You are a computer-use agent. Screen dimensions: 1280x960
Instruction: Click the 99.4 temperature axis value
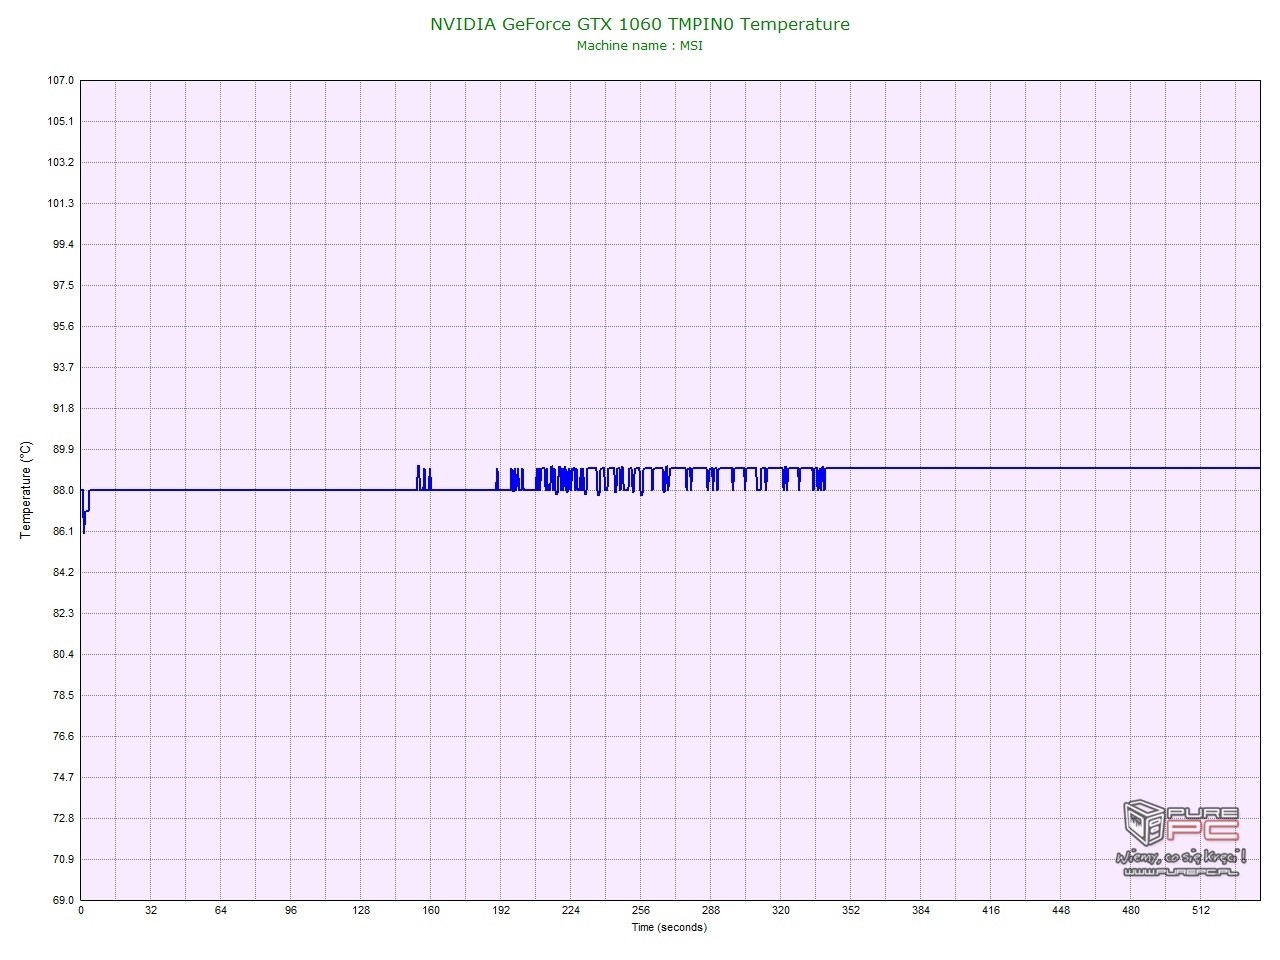coord(63,244)
